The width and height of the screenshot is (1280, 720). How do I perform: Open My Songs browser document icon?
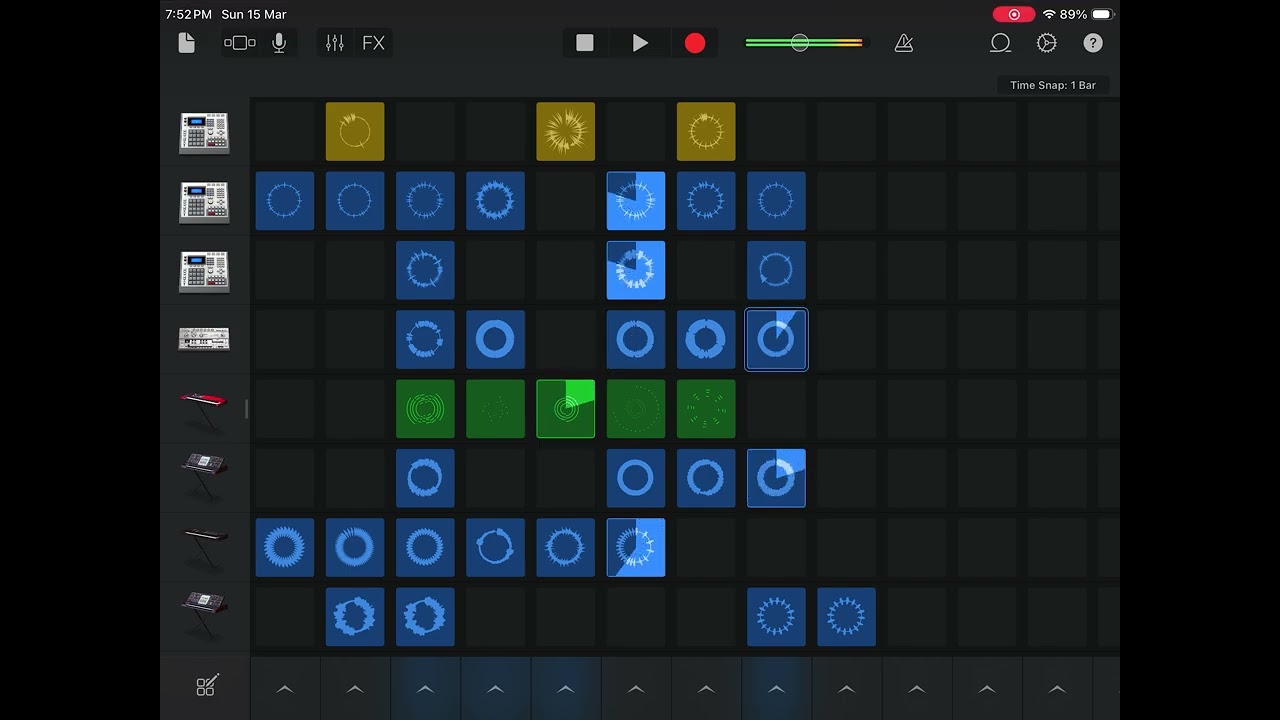click(x=187, y=43)
